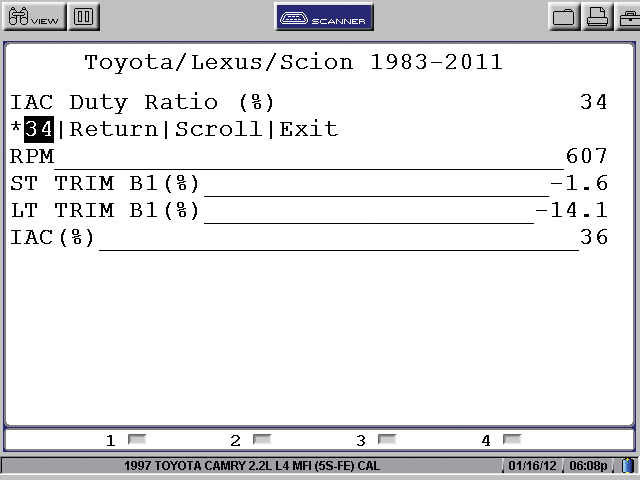Click the IAC Duty Ratio (%) label

[142, 102]
